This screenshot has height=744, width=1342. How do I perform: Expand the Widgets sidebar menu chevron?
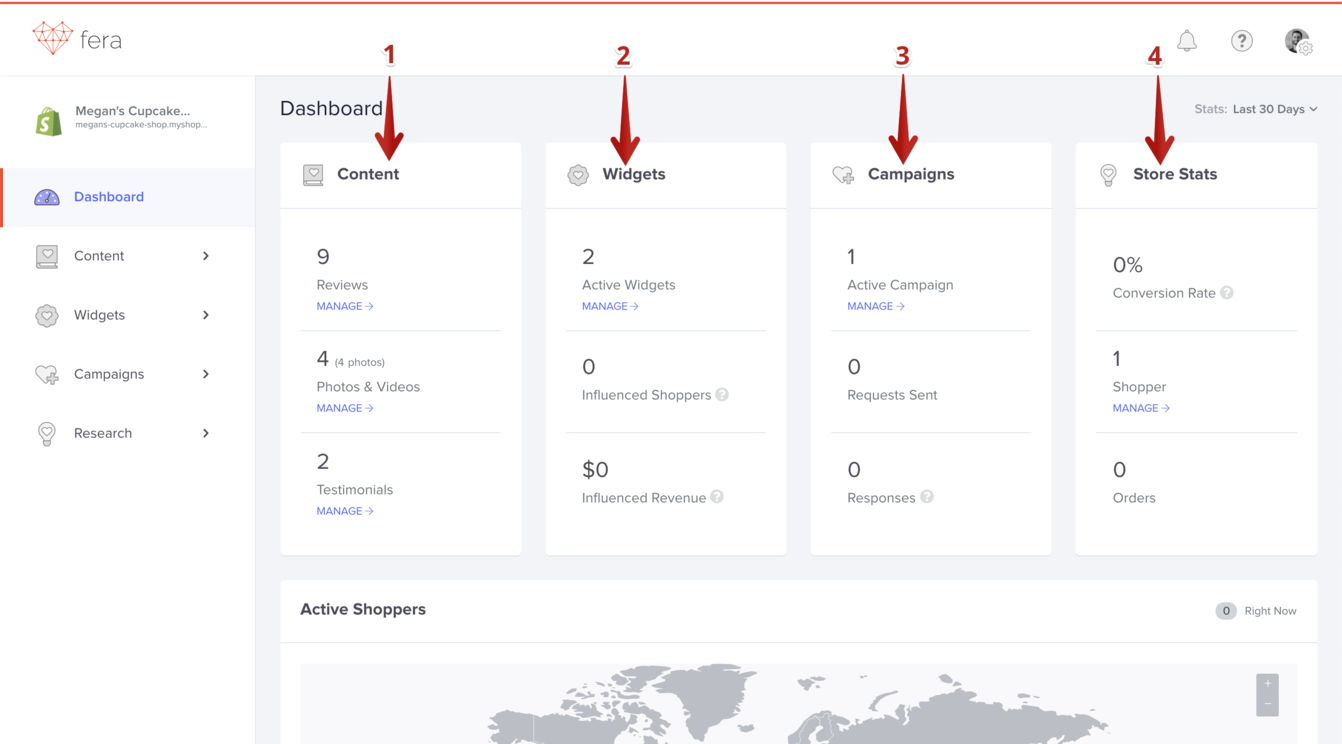206,315
